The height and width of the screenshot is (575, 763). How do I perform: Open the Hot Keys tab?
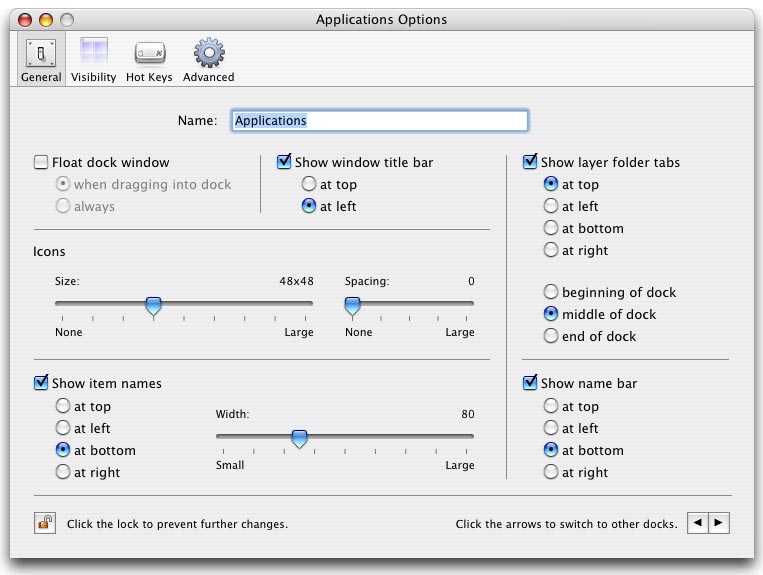149,59
